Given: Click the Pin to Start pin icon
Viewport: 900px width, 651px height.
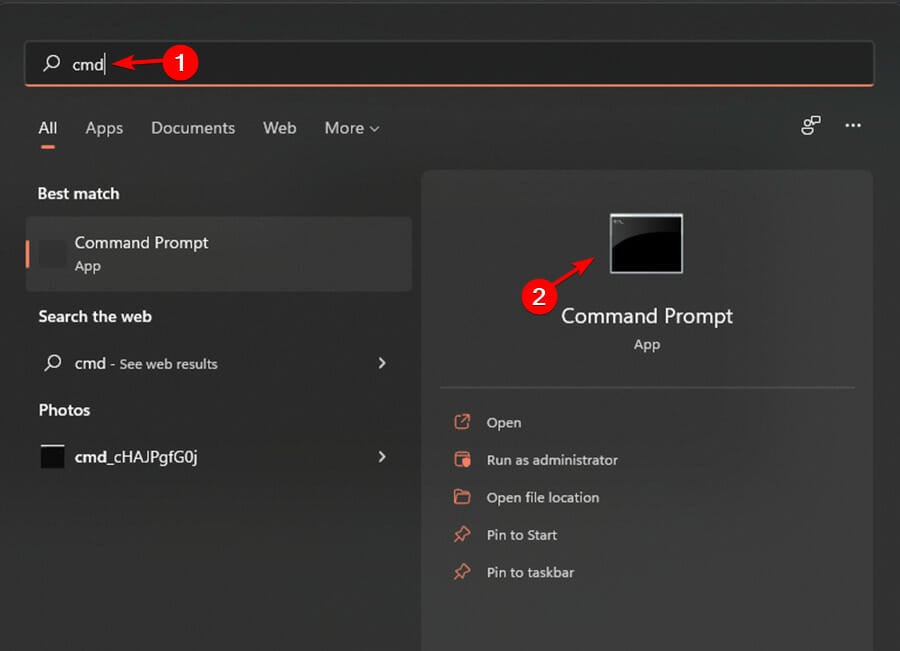Looking at the screenshot, I should click(462, 534).
